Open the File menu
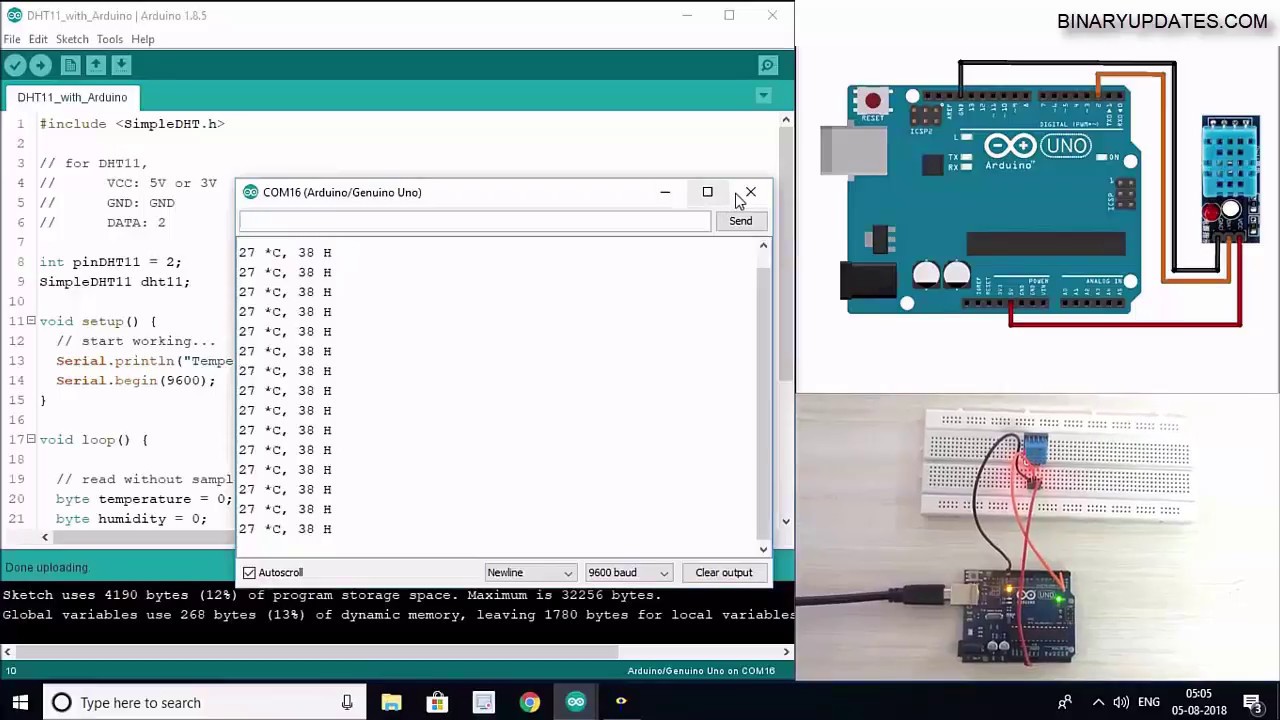This screenshot has width=1280, height=720. coord(12,39)
